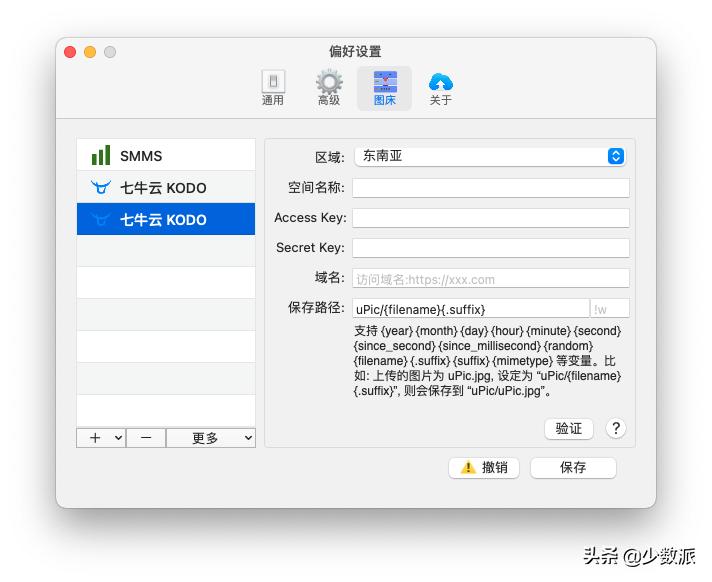Focus the Secret Key input field
Screen dimensions: 712x582
coord(491,248)
